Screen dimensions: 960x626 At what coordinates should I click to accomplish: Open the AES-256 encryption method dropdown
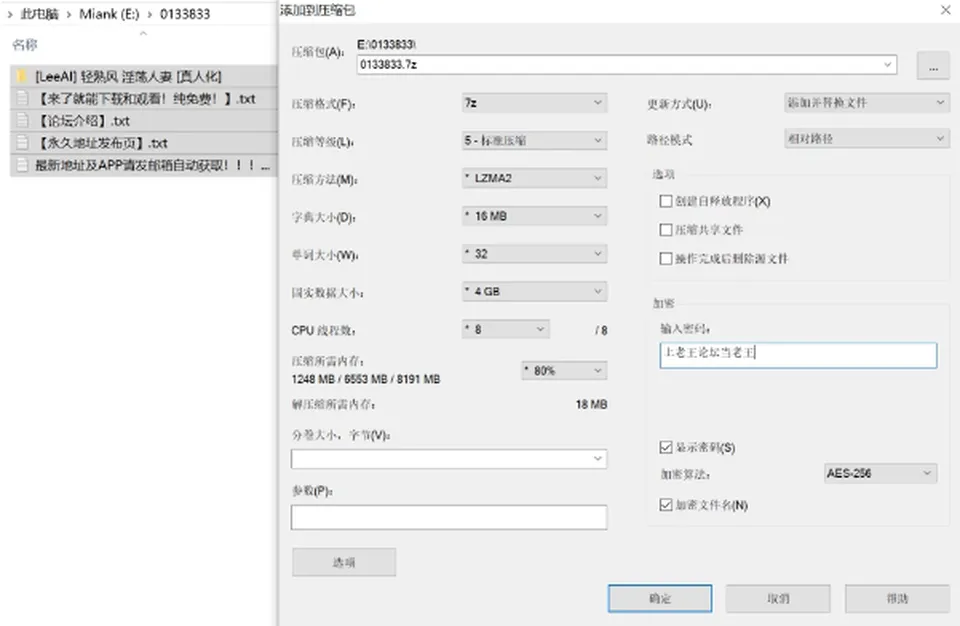coord(880,473)
